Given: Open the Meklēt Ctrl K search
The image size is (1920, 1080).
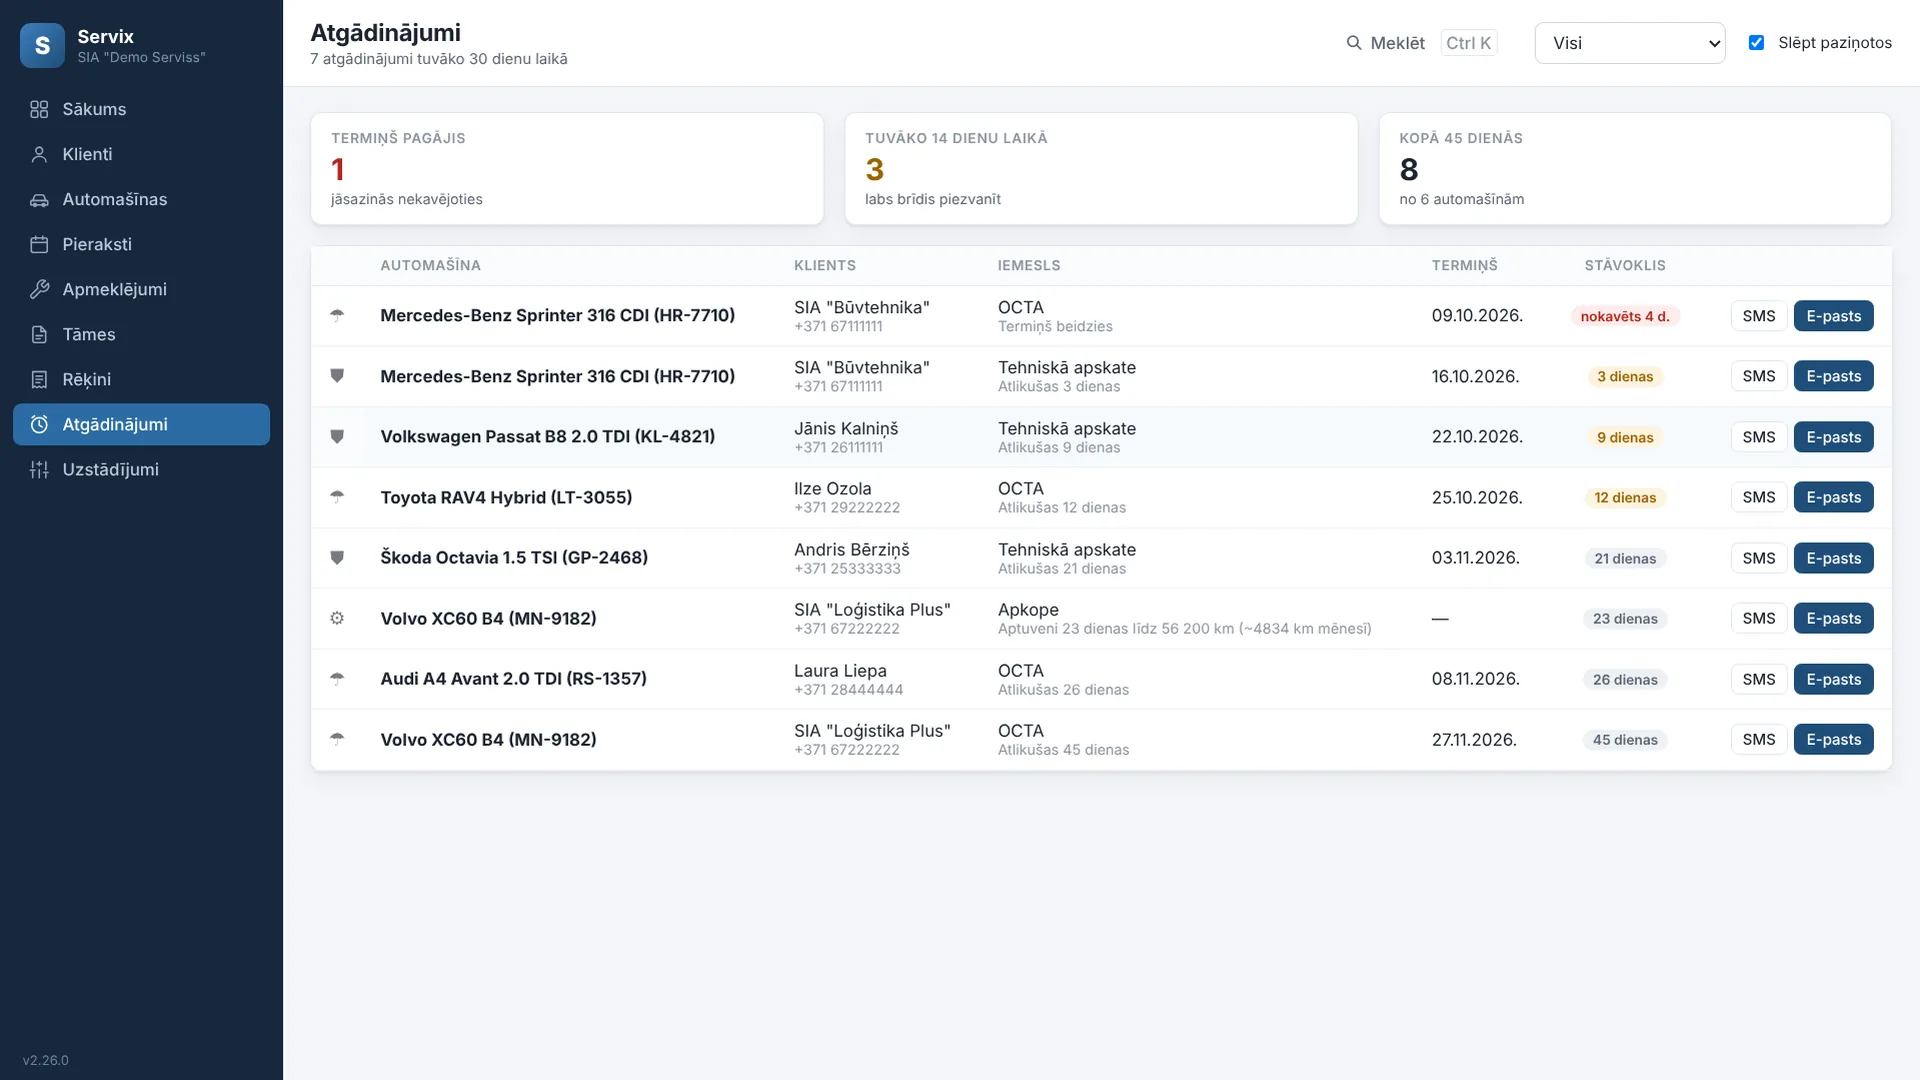Looking at the screenshot, I should point(1421,43).
